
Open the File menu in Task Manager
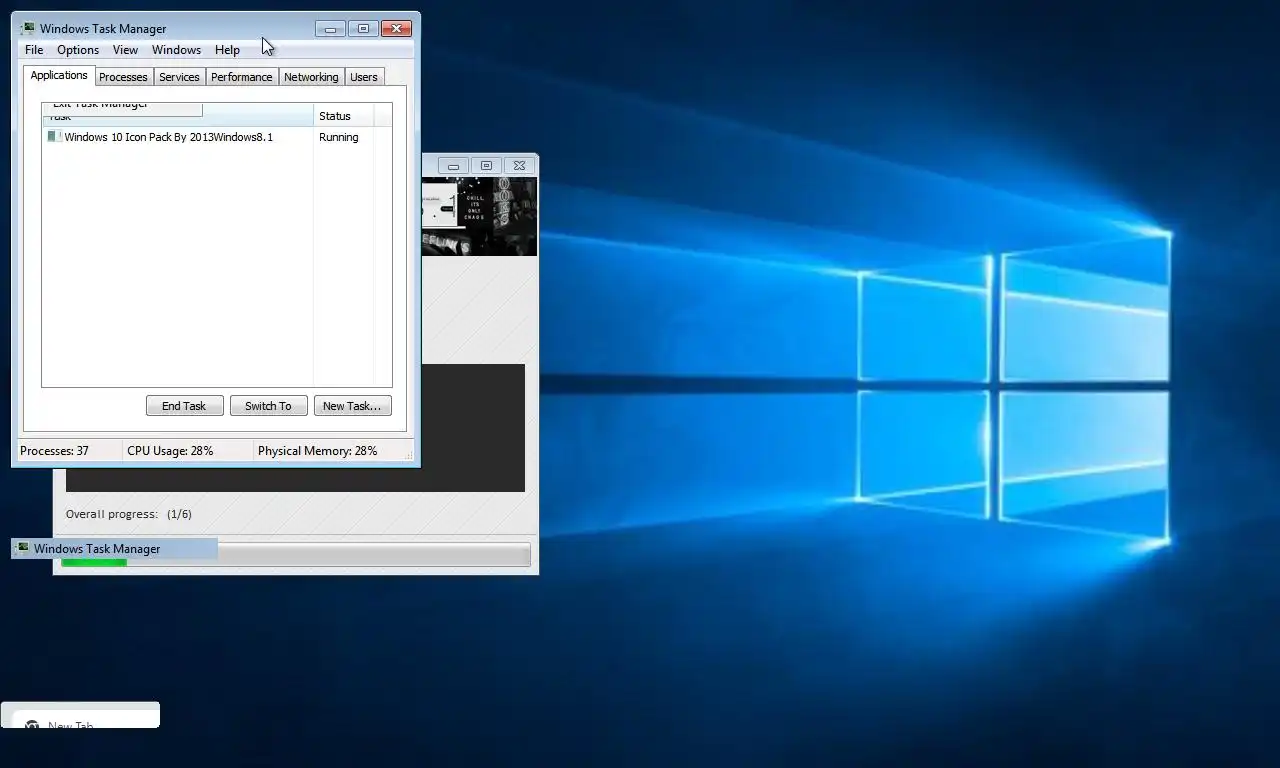click(34, 50)
